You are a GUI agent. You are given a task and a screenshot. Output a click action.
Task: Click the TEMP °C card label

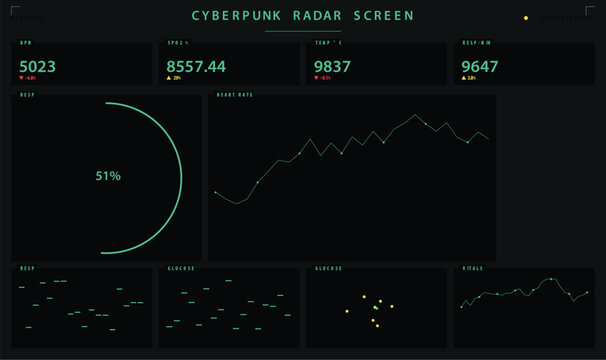(328, 43)
